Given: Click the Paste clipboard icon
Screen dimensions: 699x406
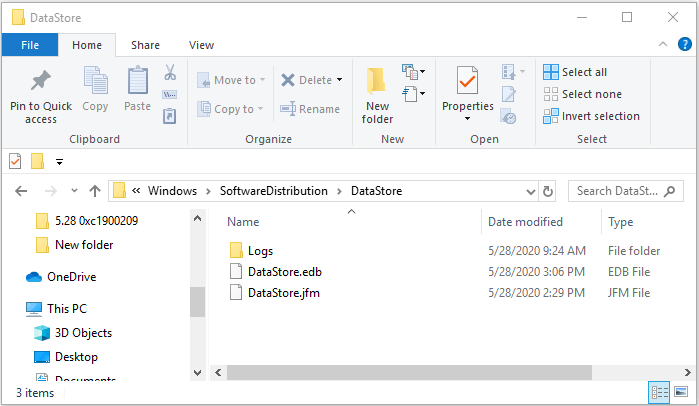Looking at the screenshot, I should pos(137,80).
